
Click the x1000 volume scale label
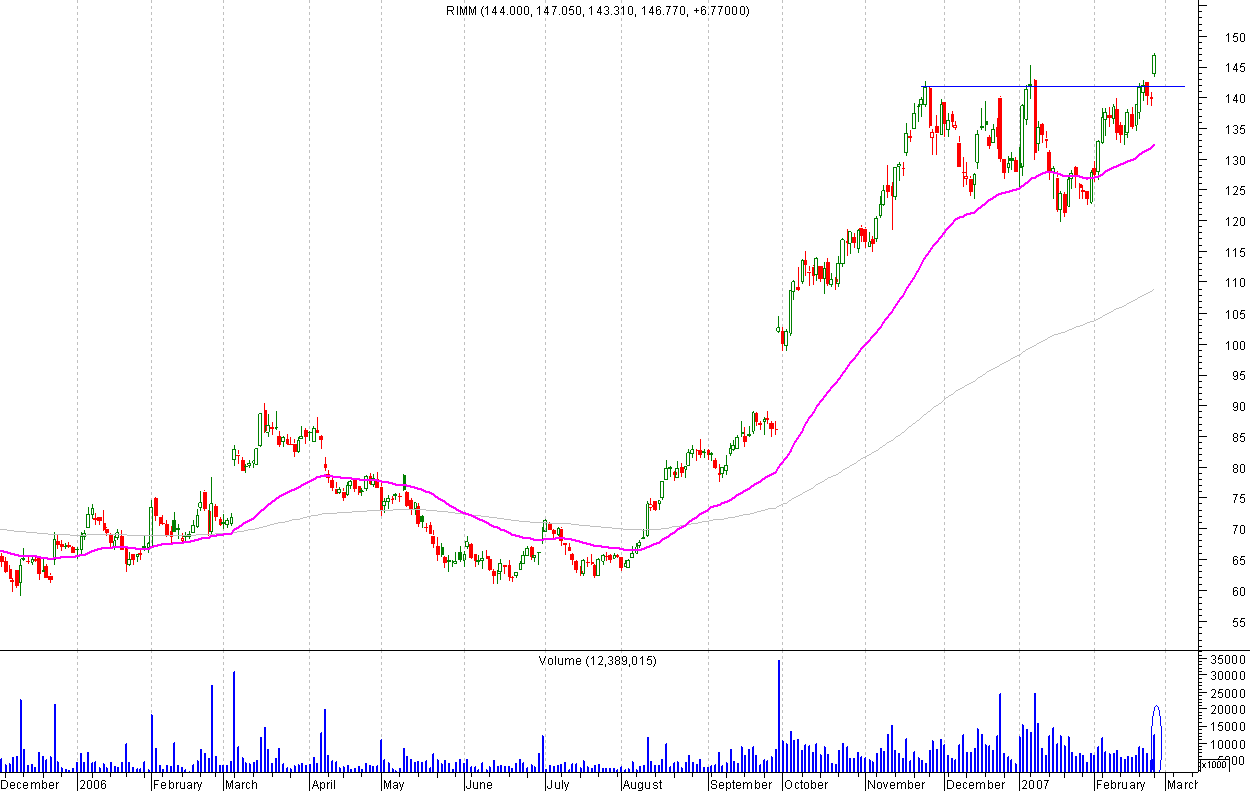[x=1213, y=765]
